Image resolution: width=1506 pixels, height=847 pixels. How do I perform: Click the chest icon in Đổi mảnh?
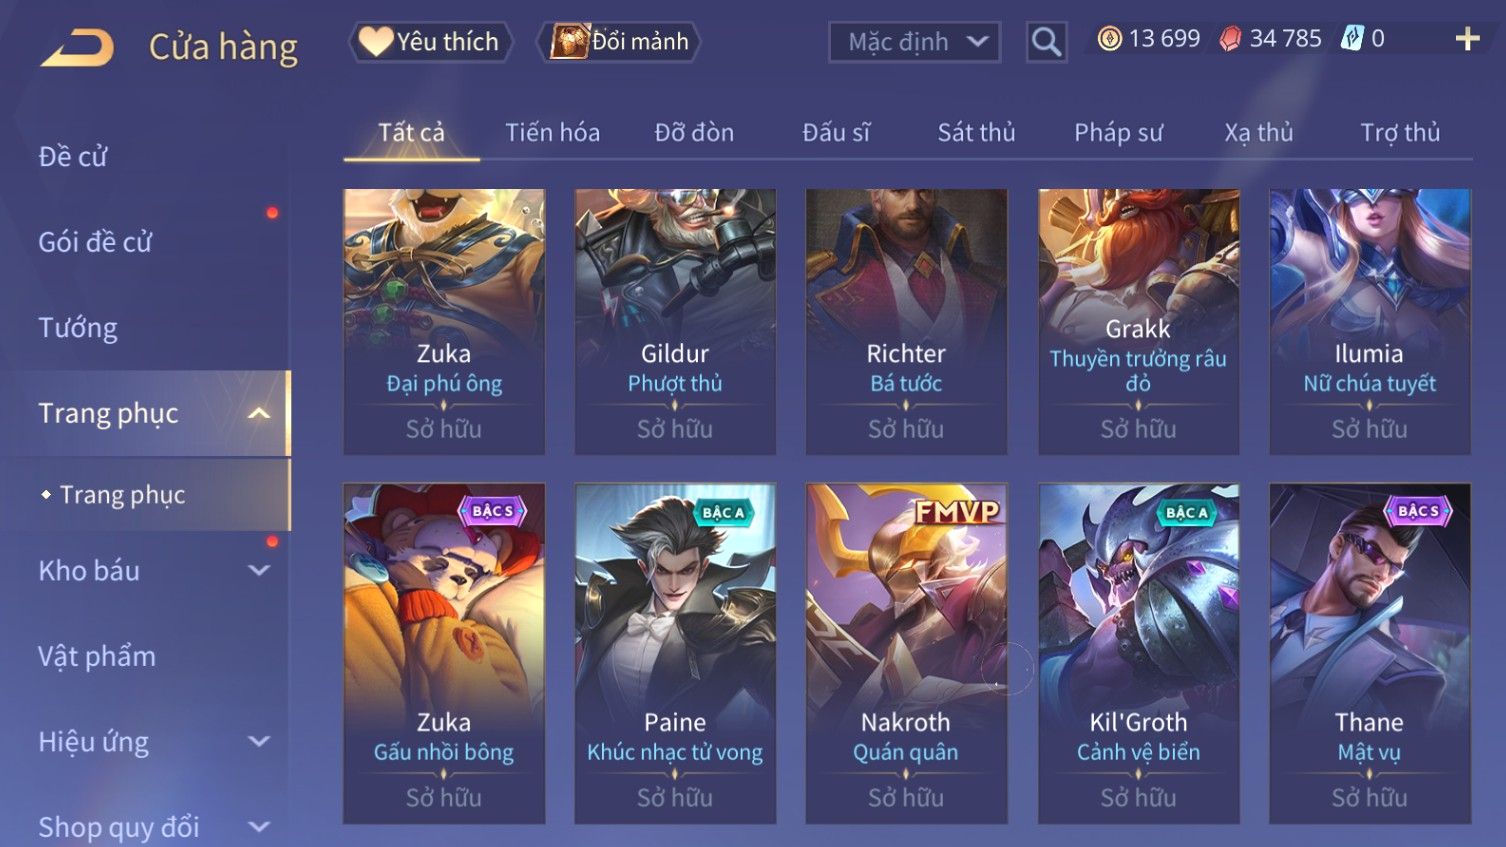click(x=569, y=41)
